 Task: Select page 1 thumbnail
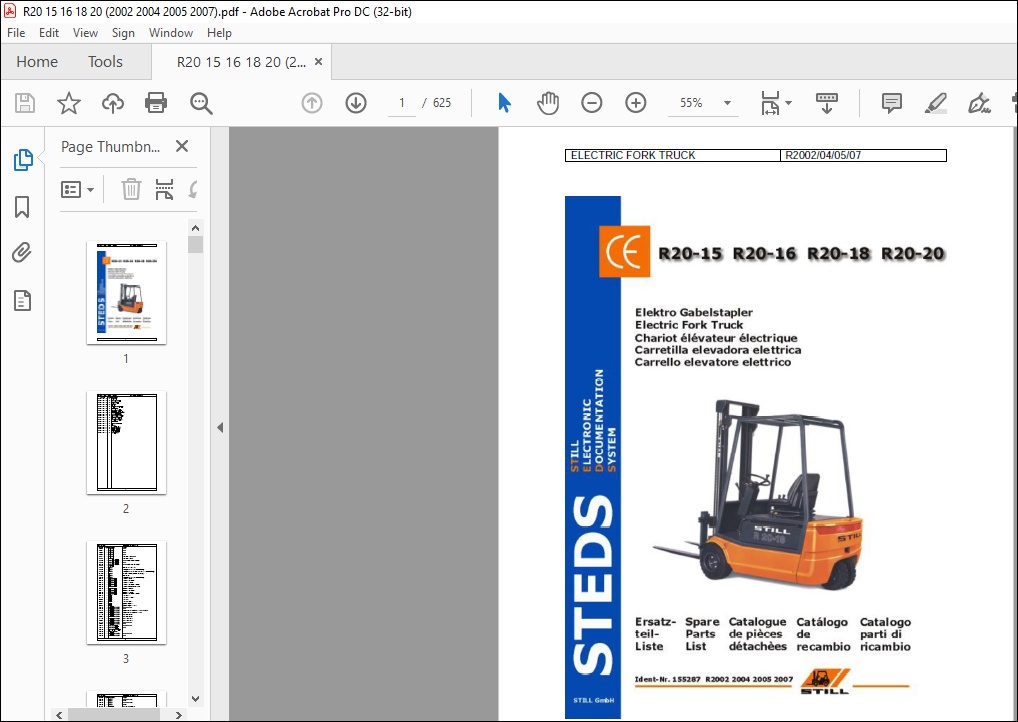coord(126,292)
